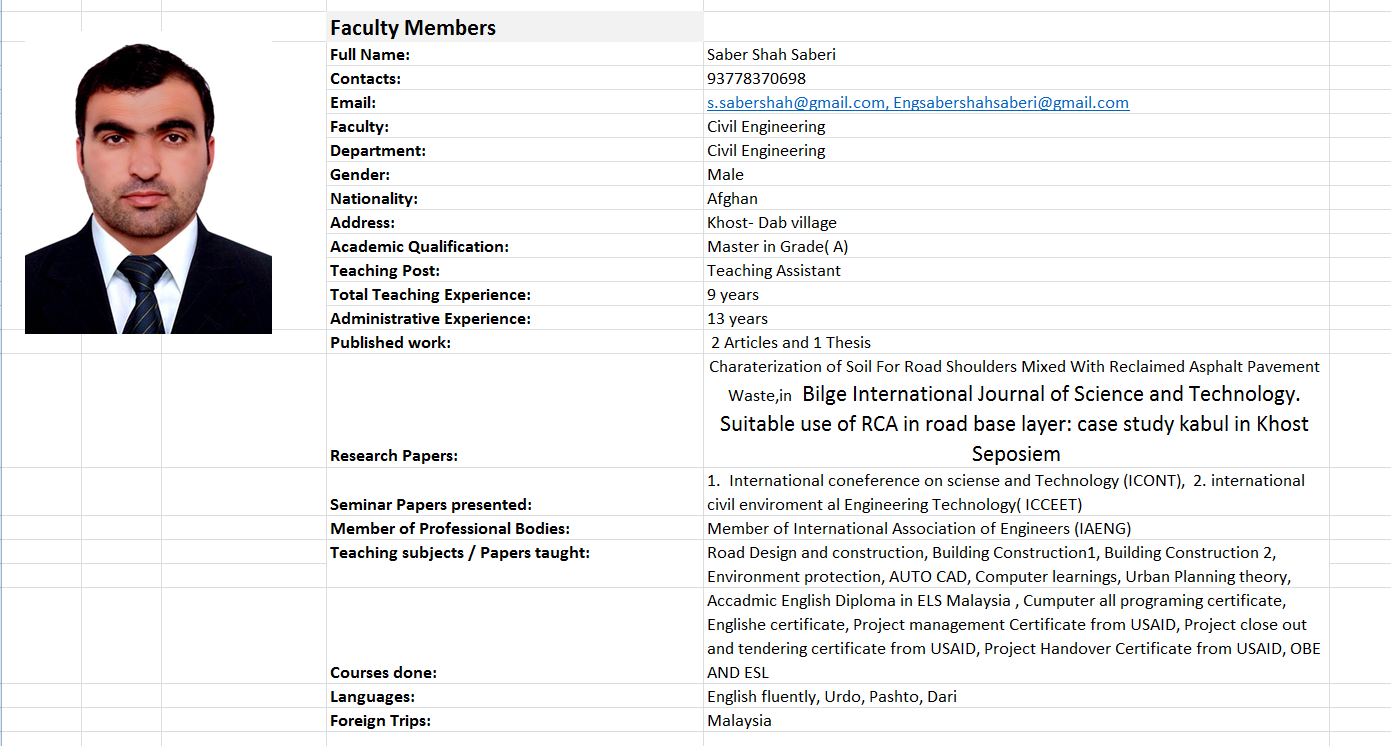Click the "Total Teaching Experience:" label
Screen dimensions: 1391x746
click(x=431, y=295)
